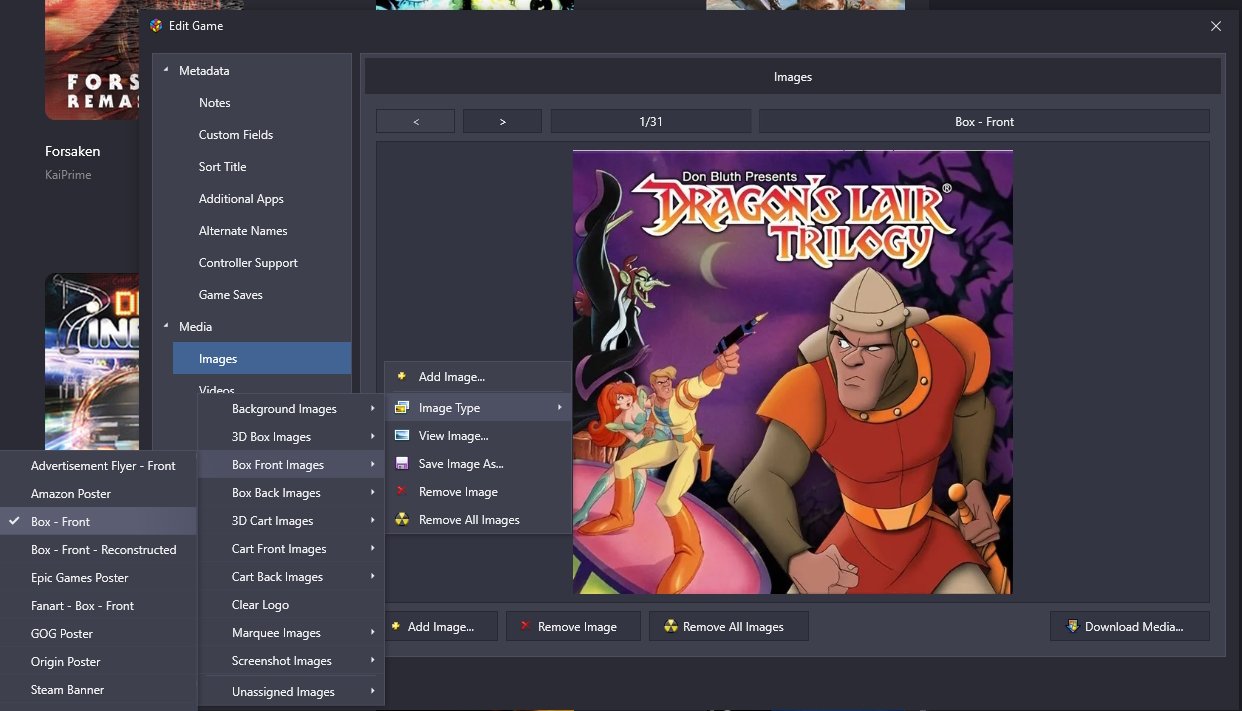Screen dimensions: 1242x711
Task: Click the Forsaken game title in the library
Action: pyautogui.click(x=72, y=152)
